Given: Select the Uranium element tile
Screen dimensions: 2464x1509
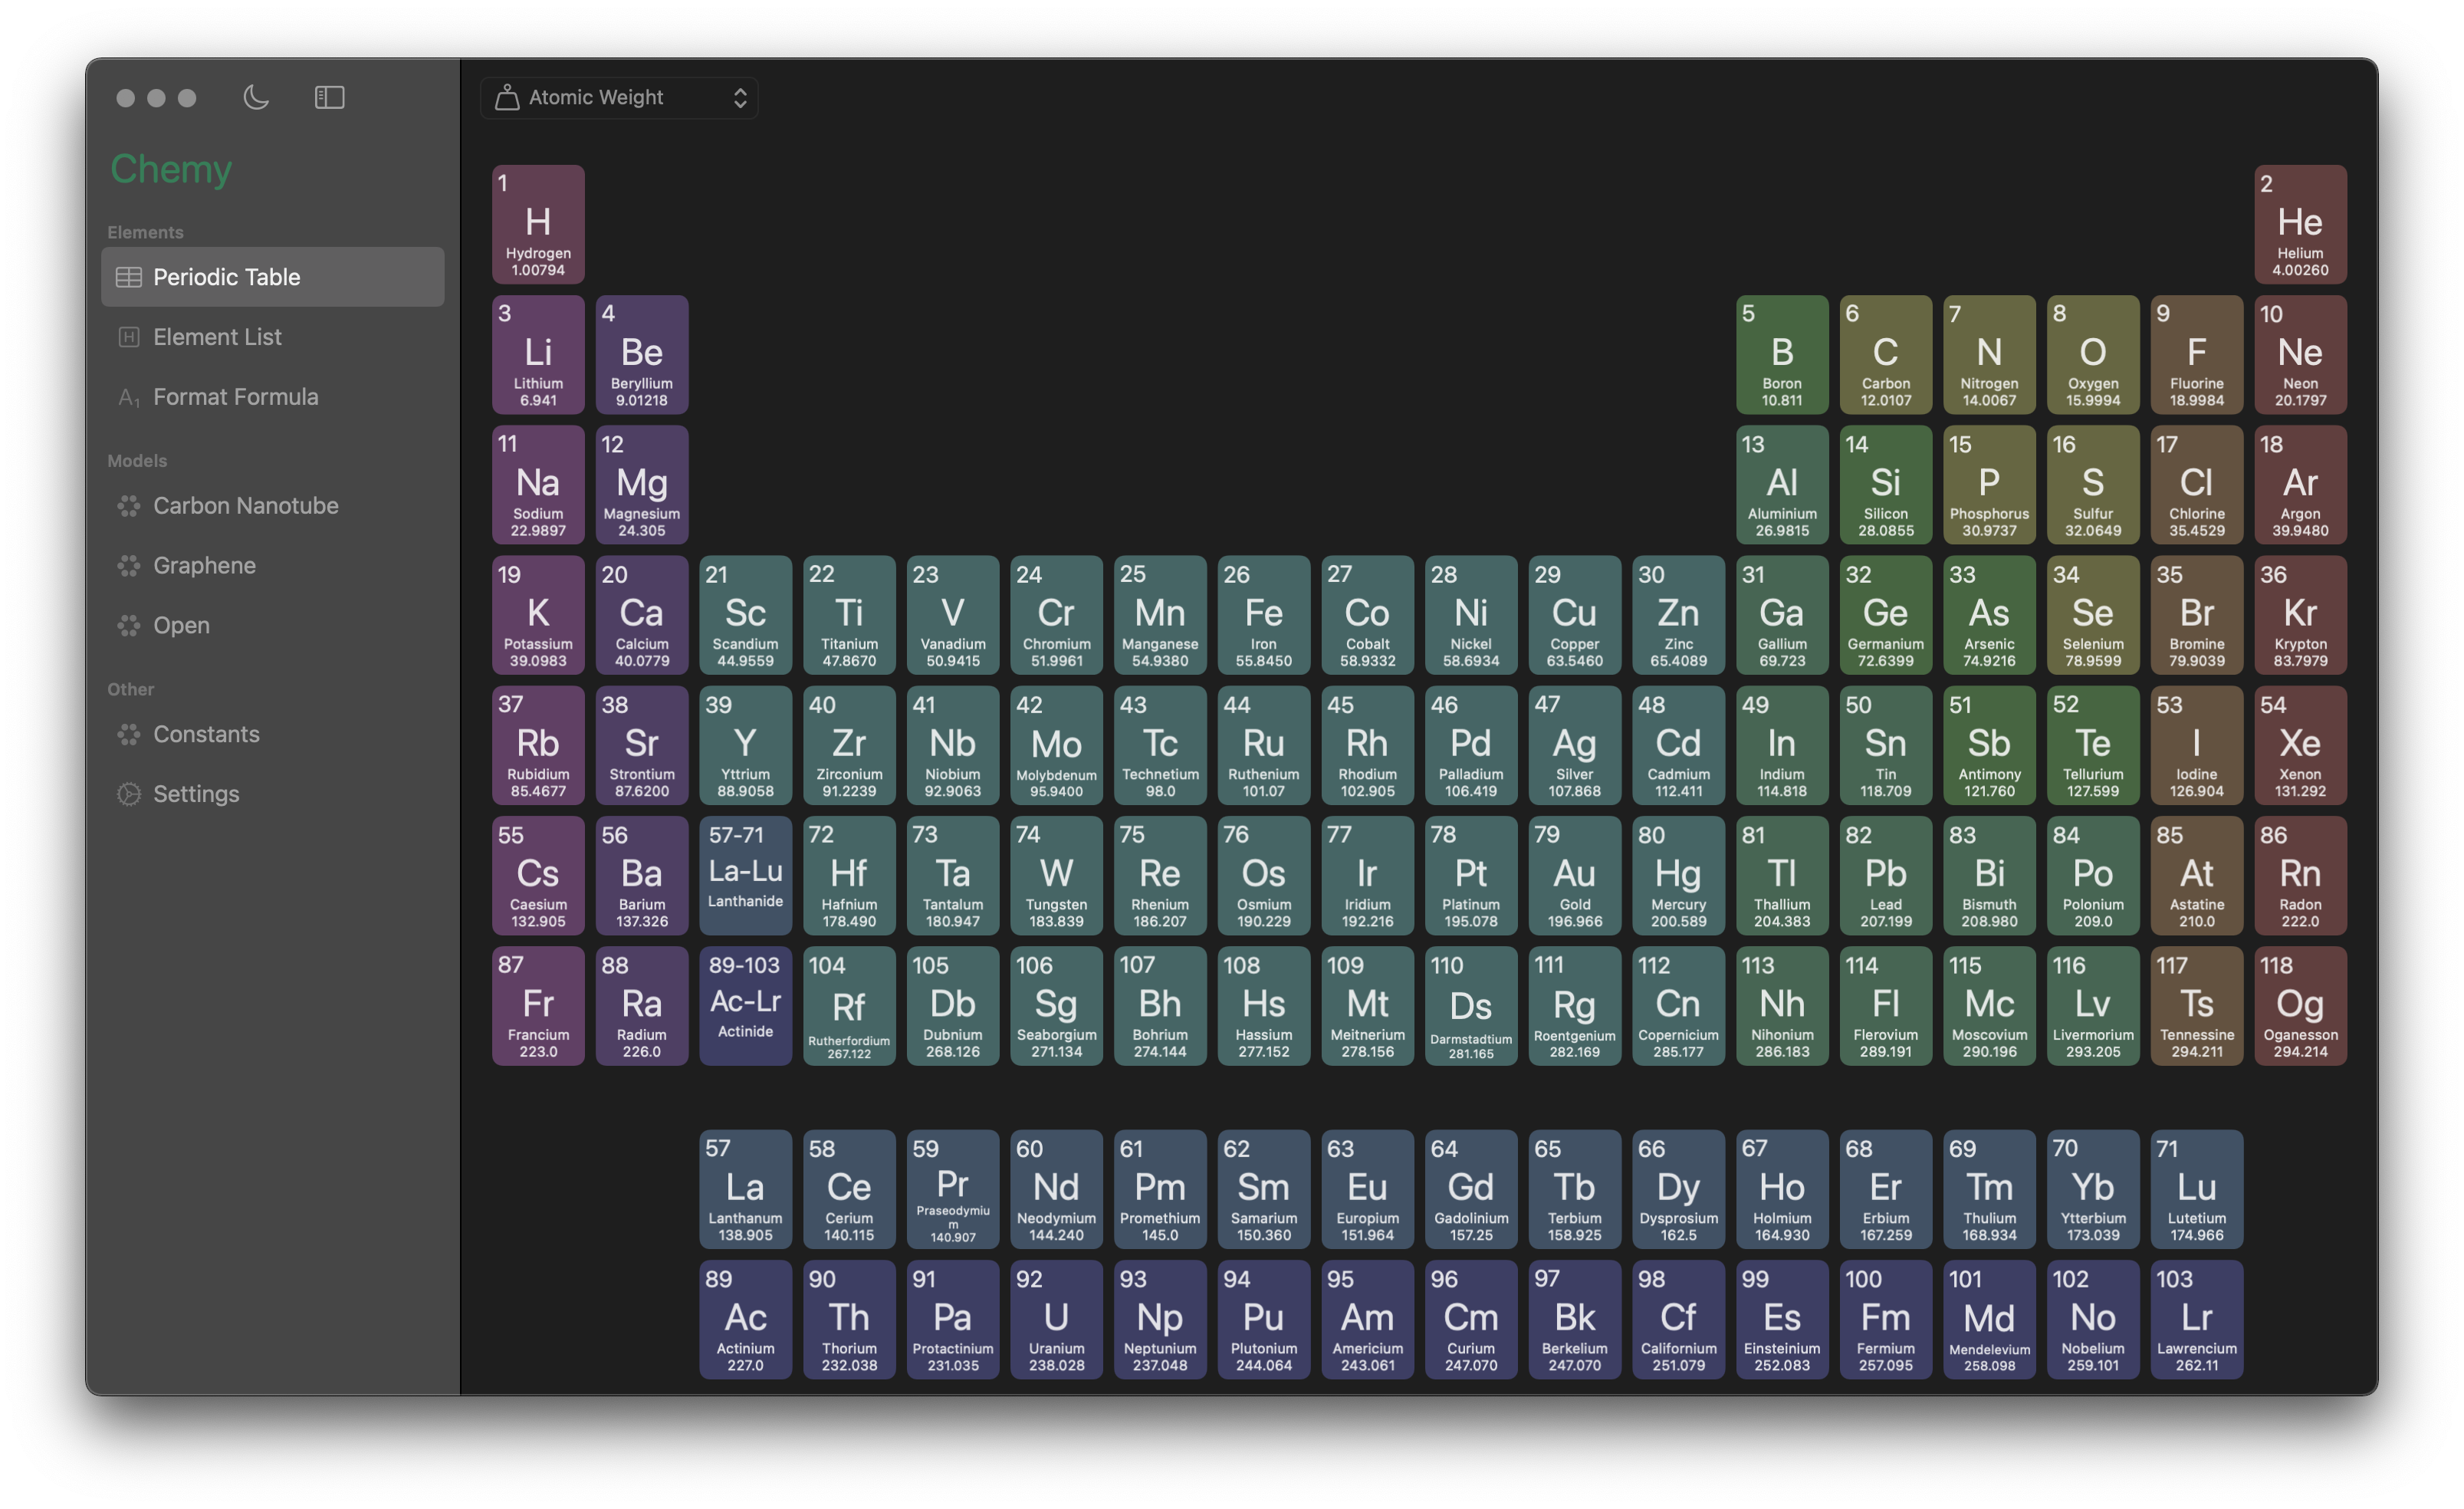Looking at the screenshot, I should point(1056,1319).
